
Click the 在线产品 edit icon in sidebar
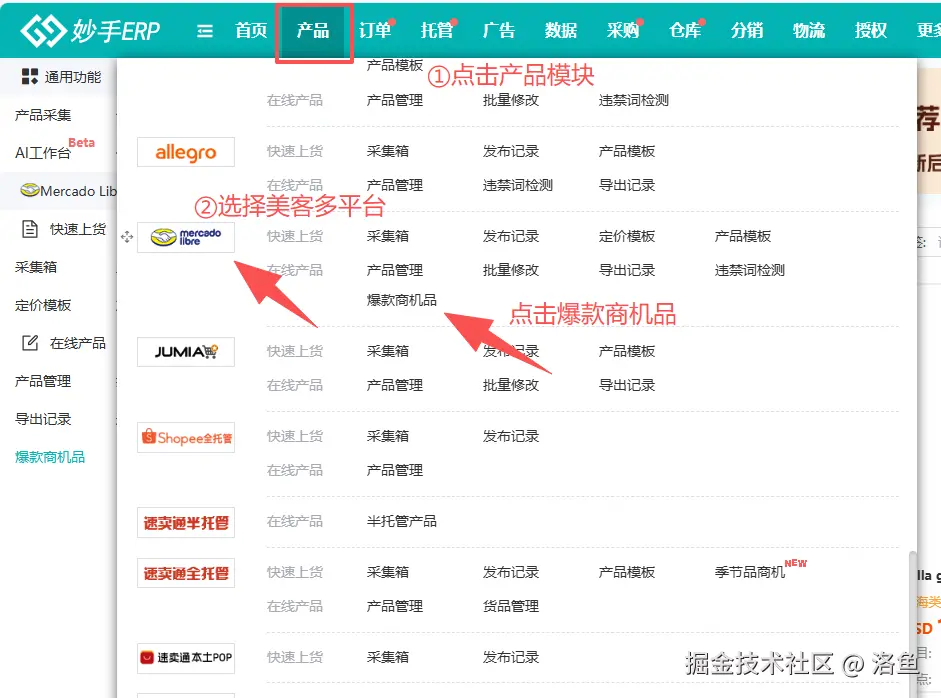coord(29,343)
